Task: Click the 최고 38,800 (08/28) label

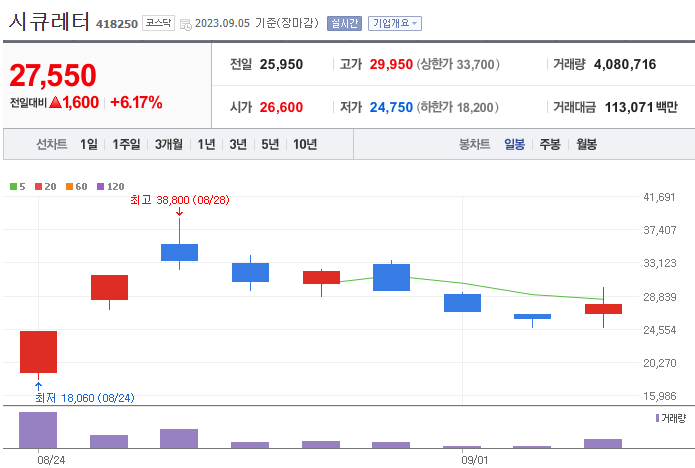Action: [x=180, y=200]
